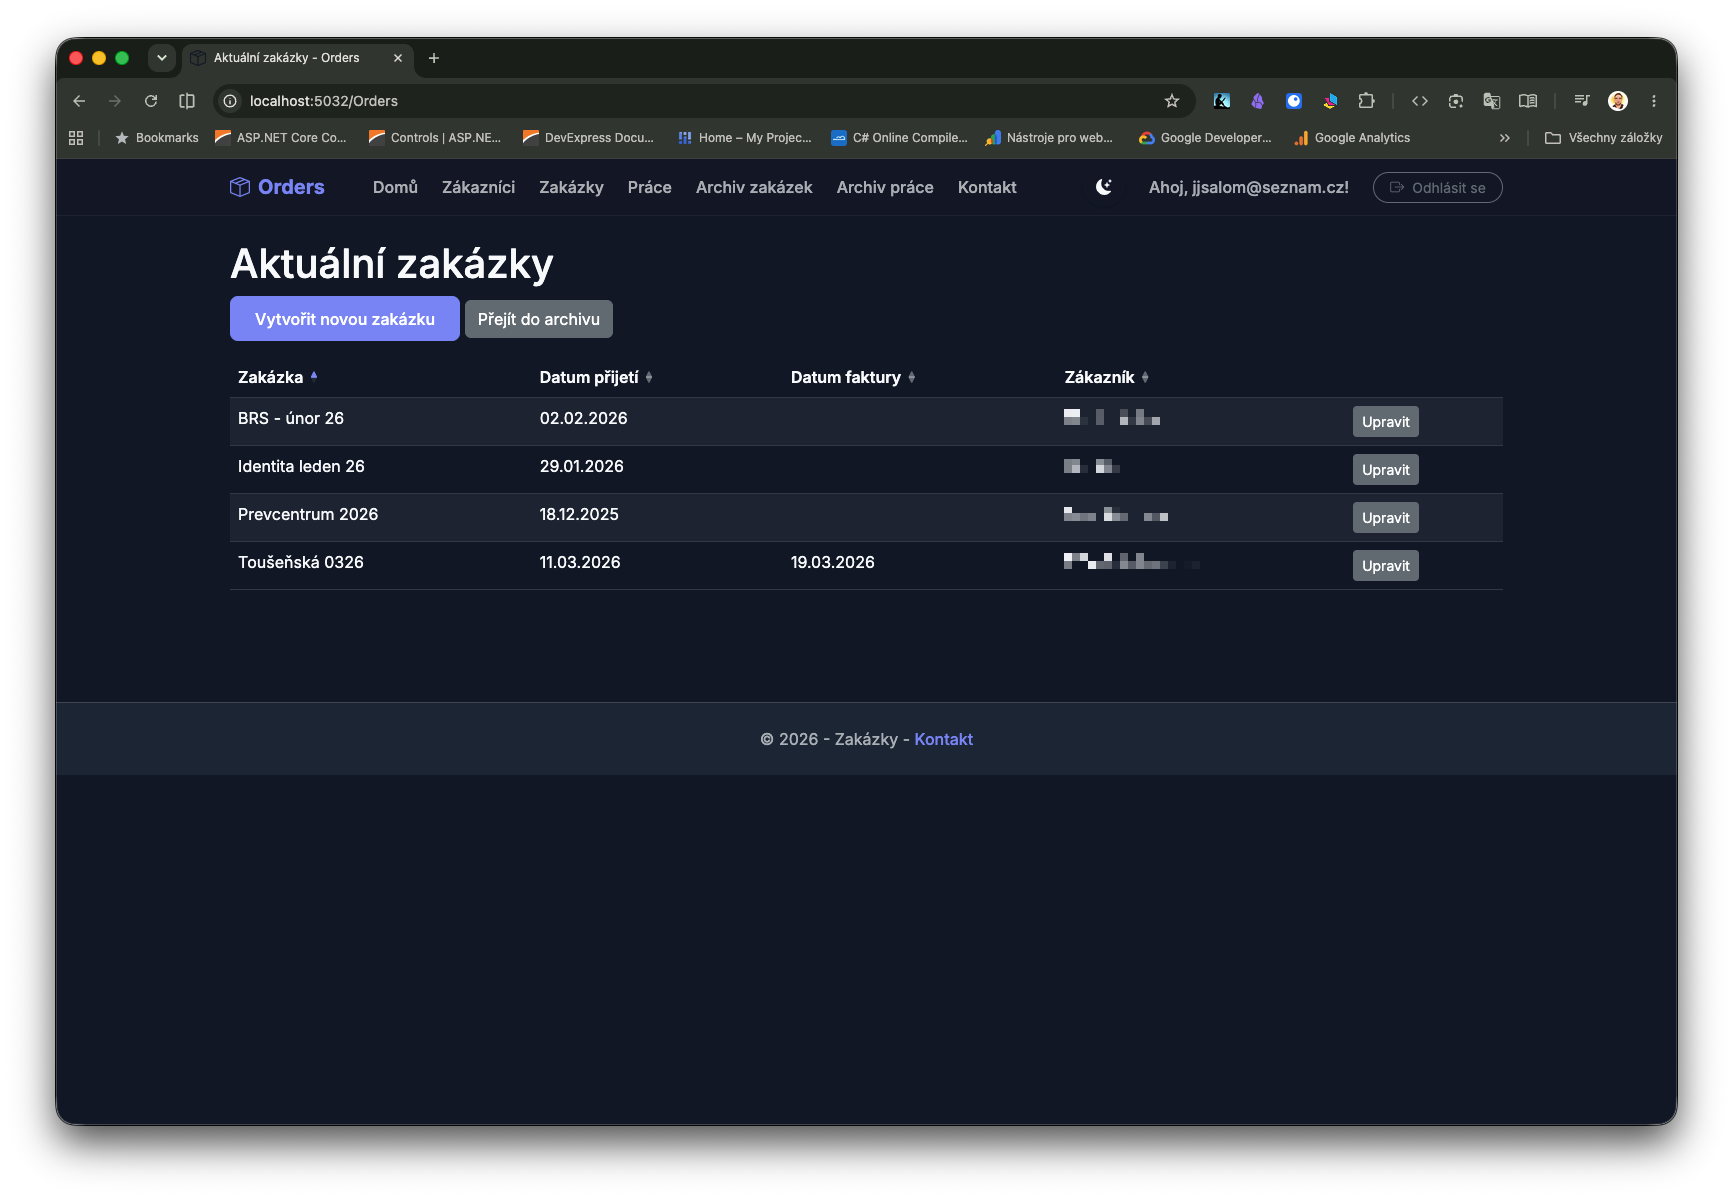Open the Archiv práce menu item
Viewport: 1733px width, 1199px height.
pos(885,187)
